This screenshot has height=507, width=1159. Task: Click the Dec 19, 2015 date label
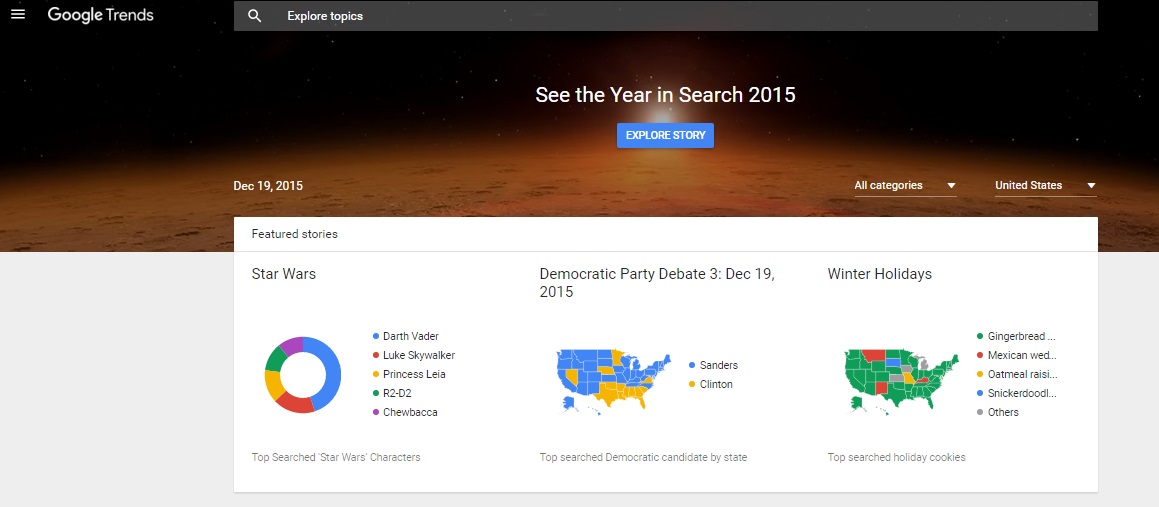(268, 186)
